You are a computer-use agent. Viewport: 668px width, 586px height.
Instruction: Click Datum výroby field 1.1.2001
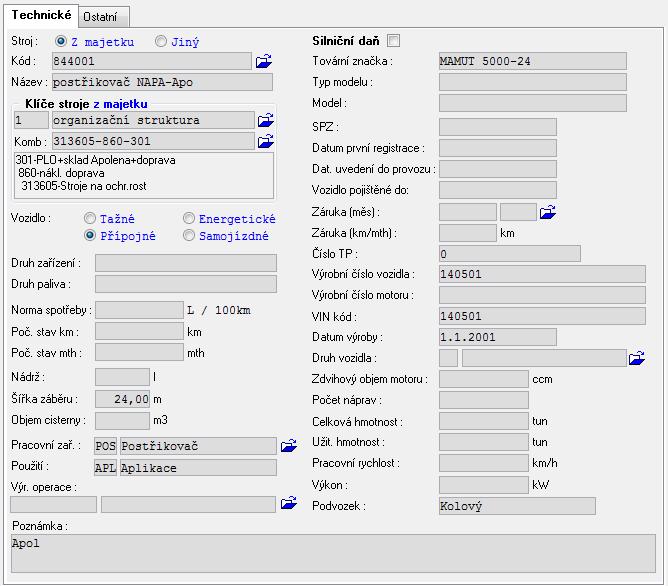(498, 337)
